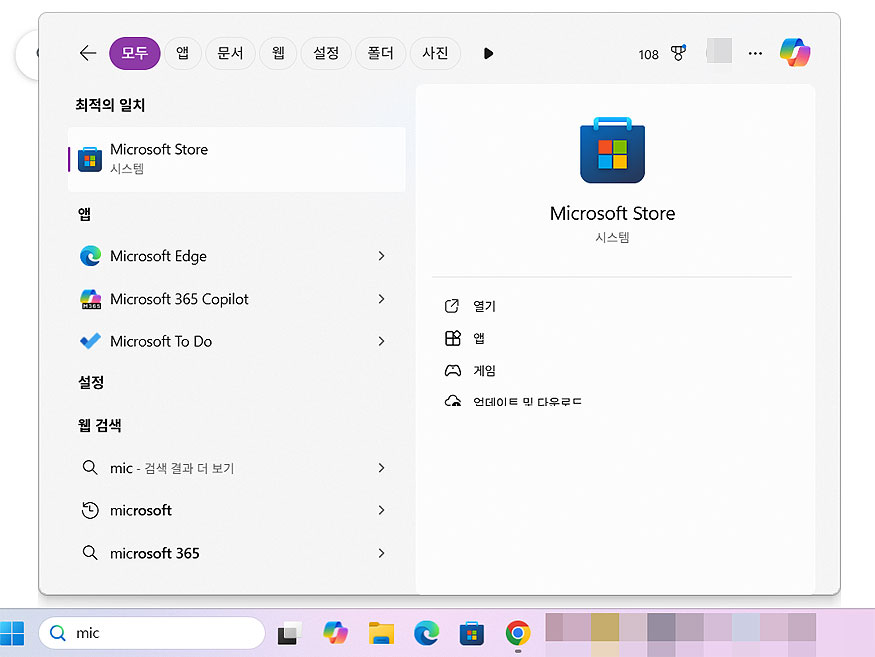The height and width of the screenshot is (657, 875).
Task: Click the 최적의 일치 section header
Action: 110,105
